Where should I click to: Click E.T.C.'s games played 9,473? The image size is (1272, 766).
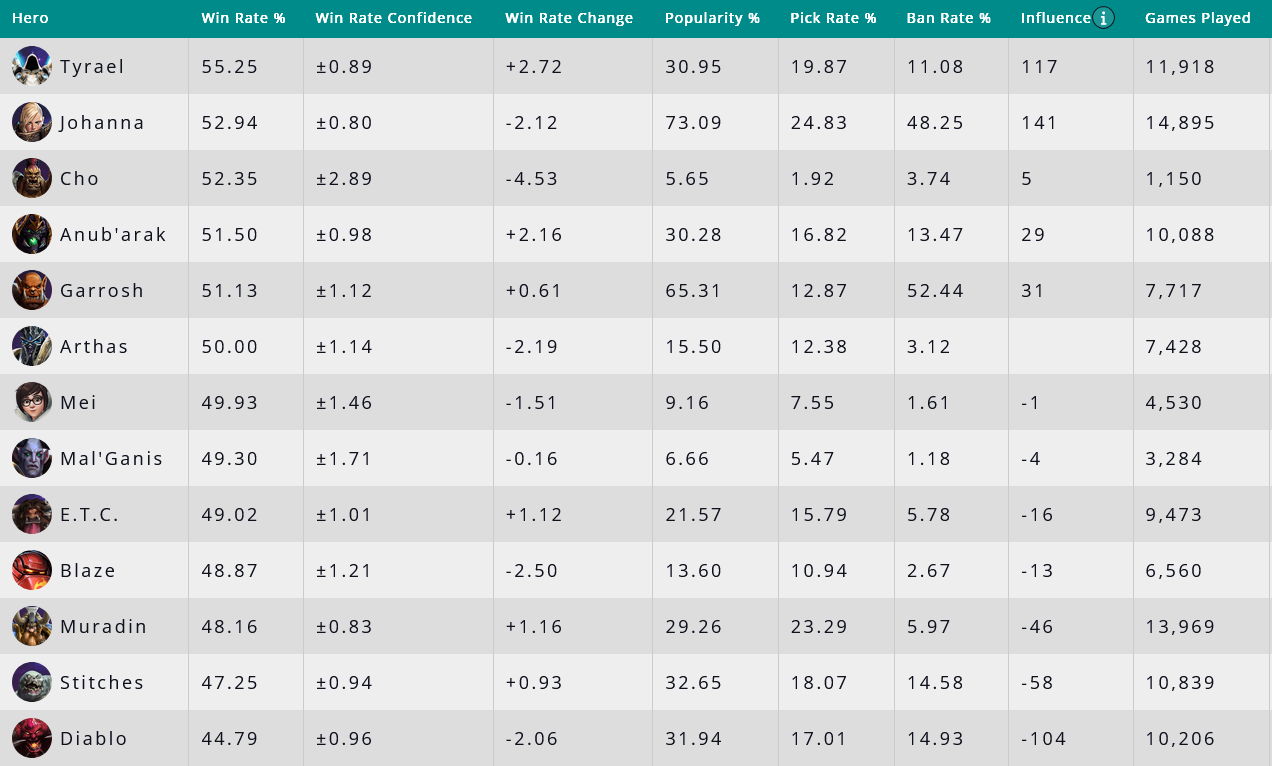point(1174,515)
